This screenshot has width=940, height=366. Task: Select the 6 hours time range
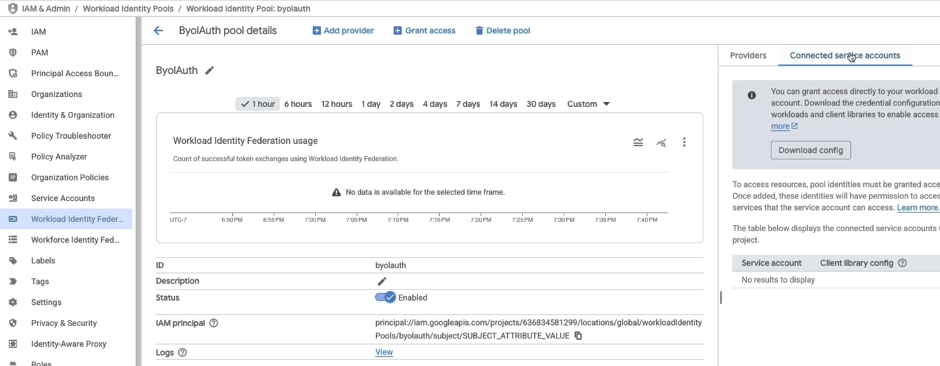pyautogui.click(x=298, y=104)
